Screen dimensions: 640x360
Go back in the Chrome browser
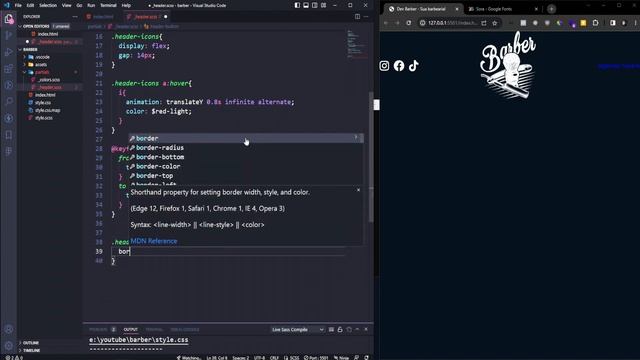click(x=386, y=23)
